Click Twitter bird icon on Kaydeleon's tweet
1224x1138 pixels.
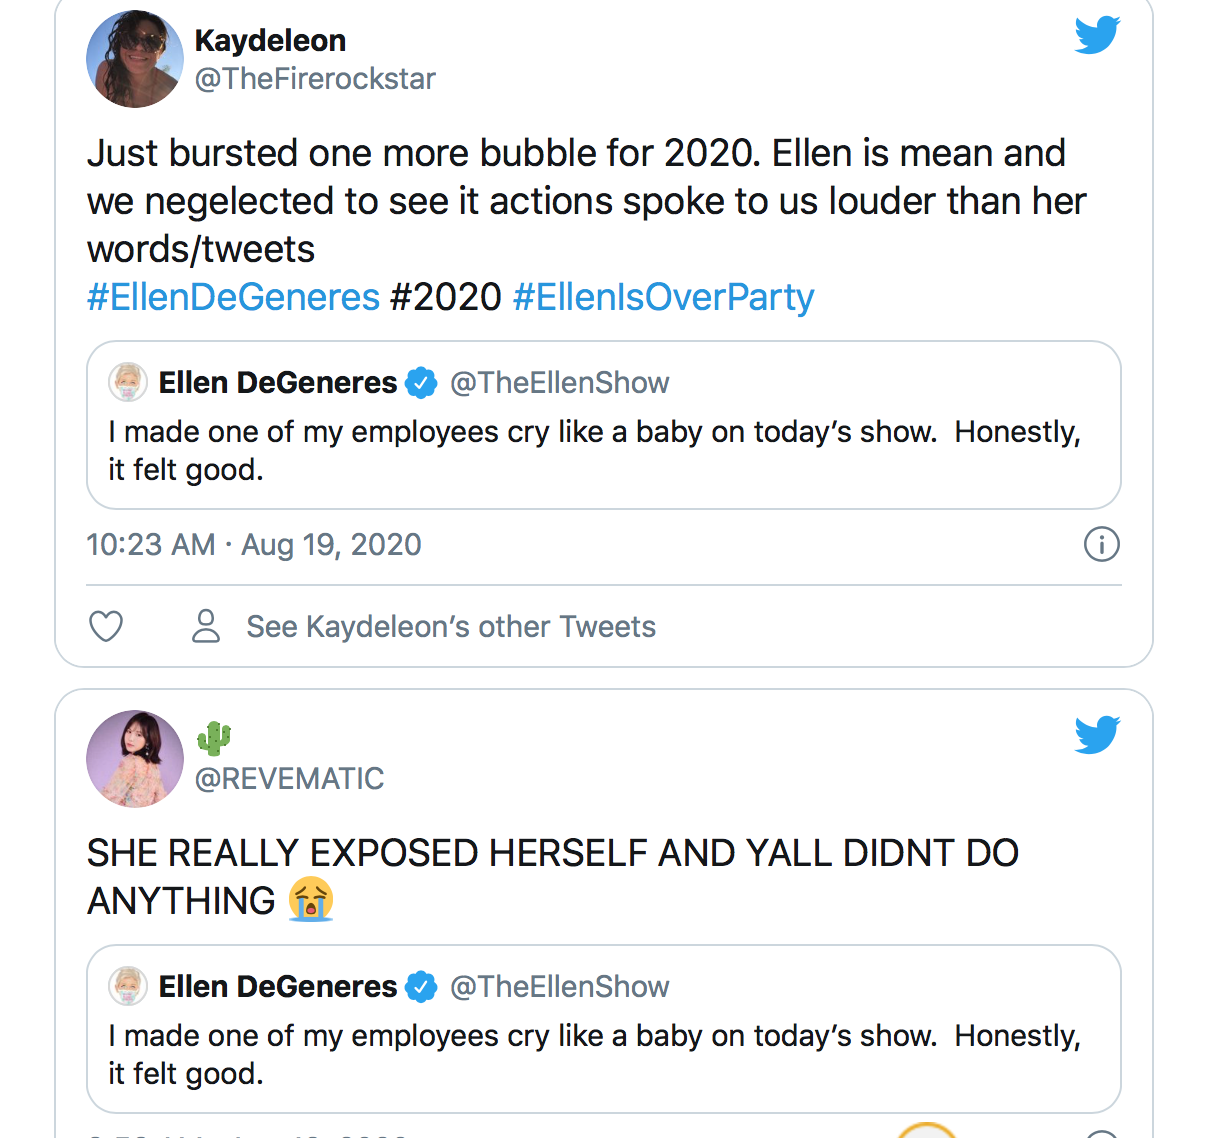(1097, 36)
